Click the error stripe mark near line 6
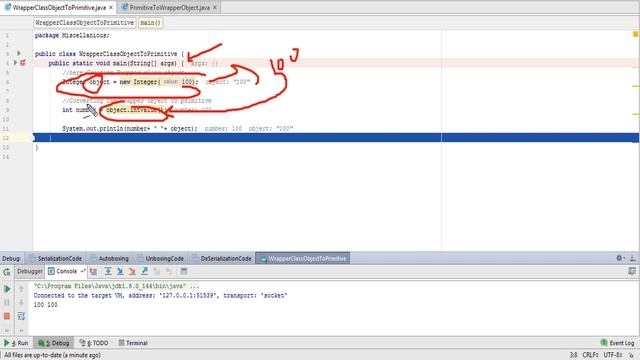The height and width of the screenshot is (360, 640). coord(636,86)
